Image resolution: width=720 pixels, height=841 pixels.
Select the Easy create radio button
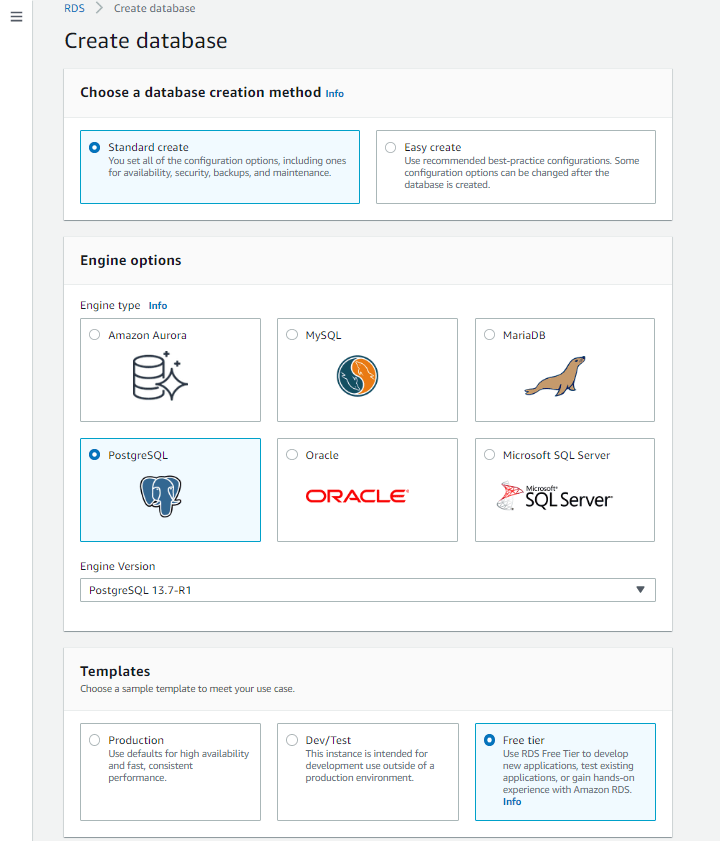pyautogui.click(x=391, y=147)
